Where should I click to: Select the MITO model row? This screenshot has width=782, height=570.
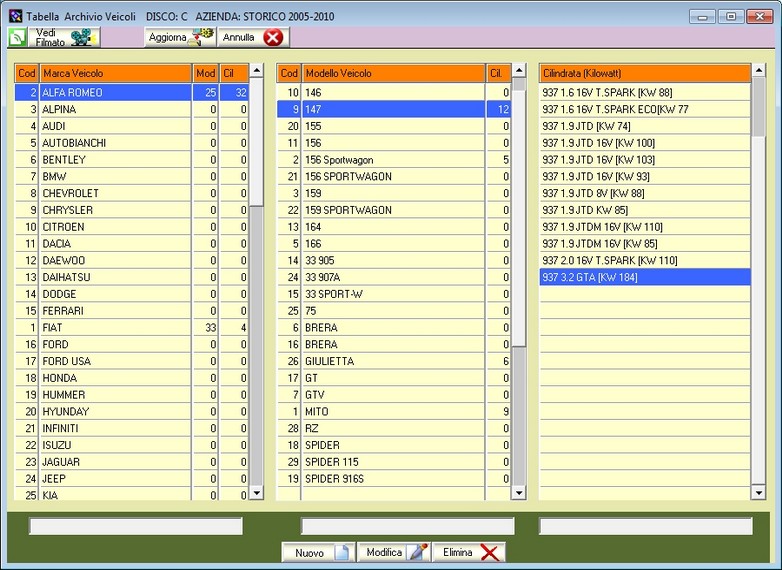pos(394,411)
